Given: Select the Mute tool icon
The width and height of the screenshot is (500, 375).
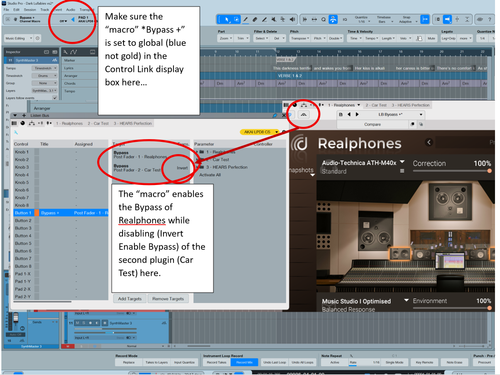Looking at the screenshot, I should tap(274, 20).
